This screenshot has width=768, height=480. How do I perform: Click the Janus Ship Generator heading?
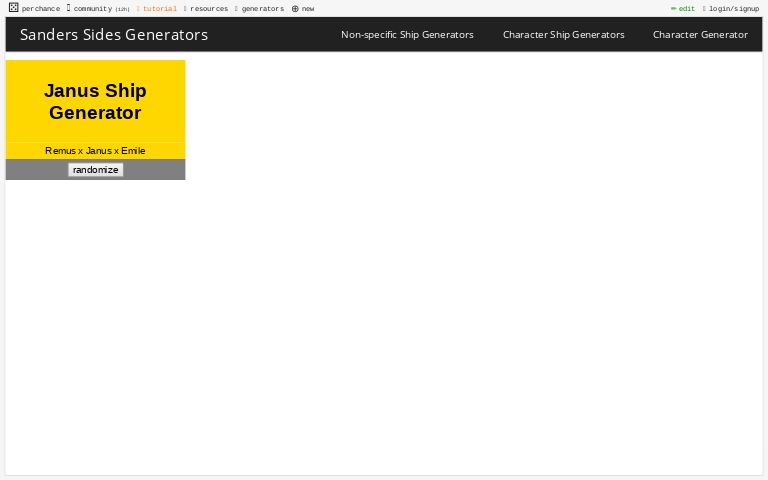tap(95, 101)
